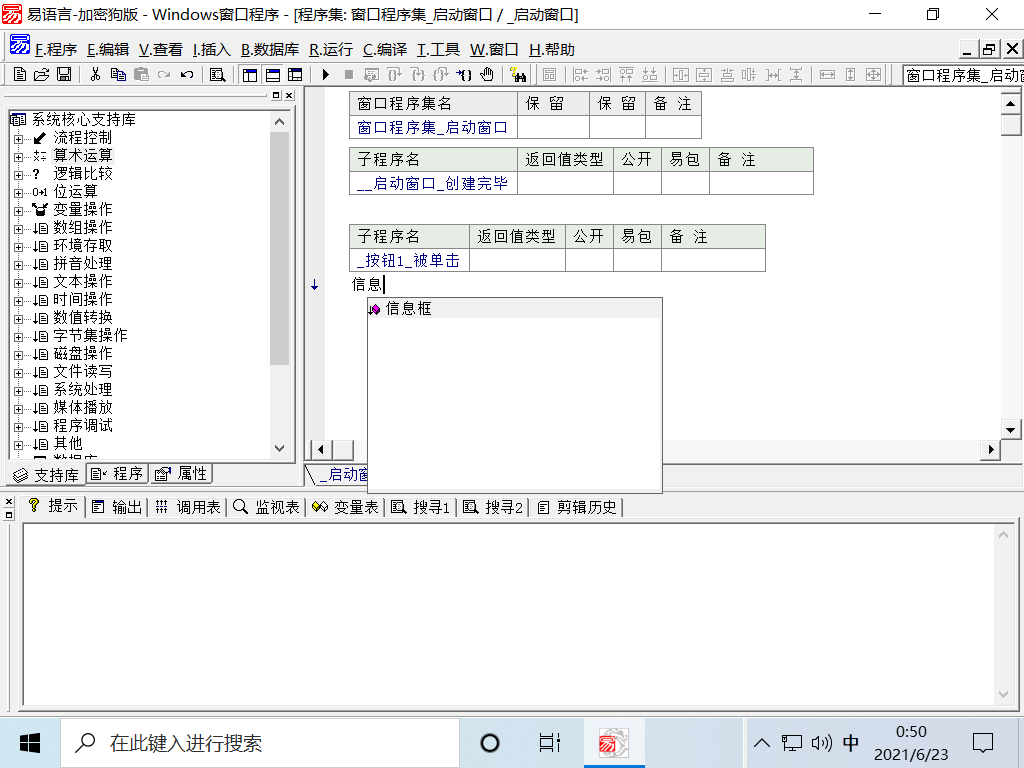Expand the 流程控制 tree node

[18, 138]
